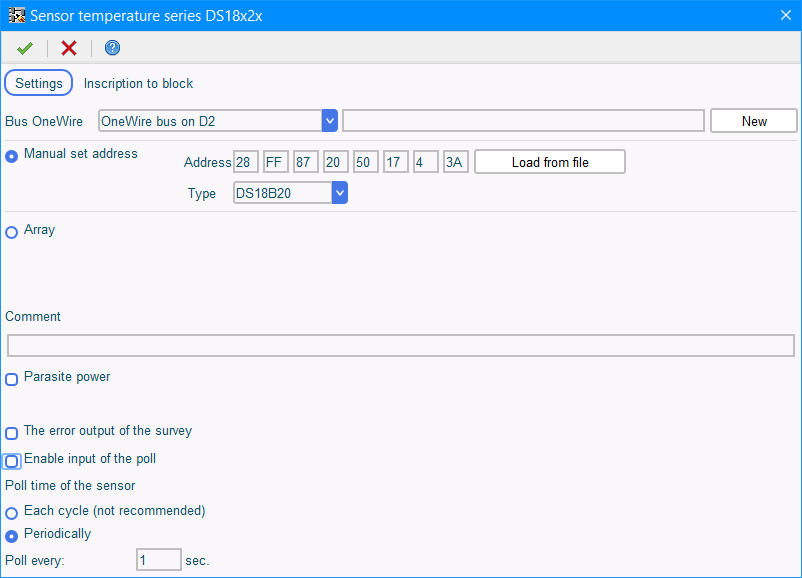
Task: Select the Array radio button
Action: (x=12, y=232)
